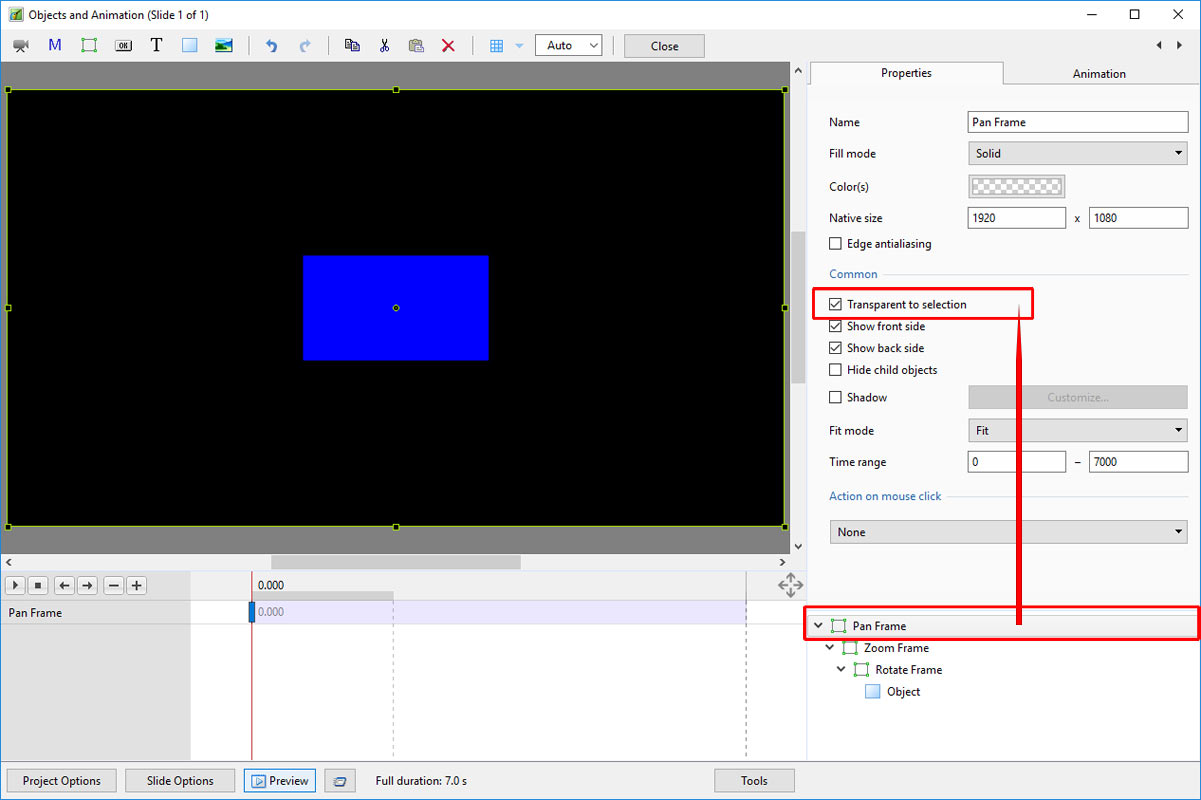
Task: Open the Tools menu button
Action: click(x=754, y=781)
